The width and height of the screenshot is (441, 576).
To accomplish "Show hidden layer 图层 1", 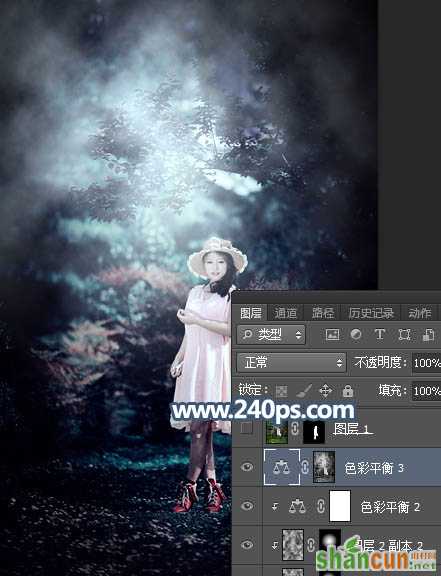I will pyautogui.click(x=246, y=428).
